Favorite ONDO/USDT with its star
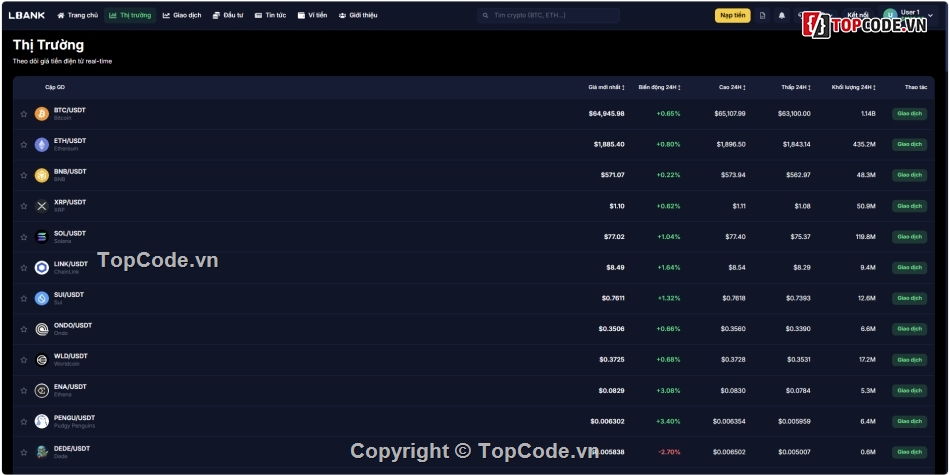 (x=24, y=329)
